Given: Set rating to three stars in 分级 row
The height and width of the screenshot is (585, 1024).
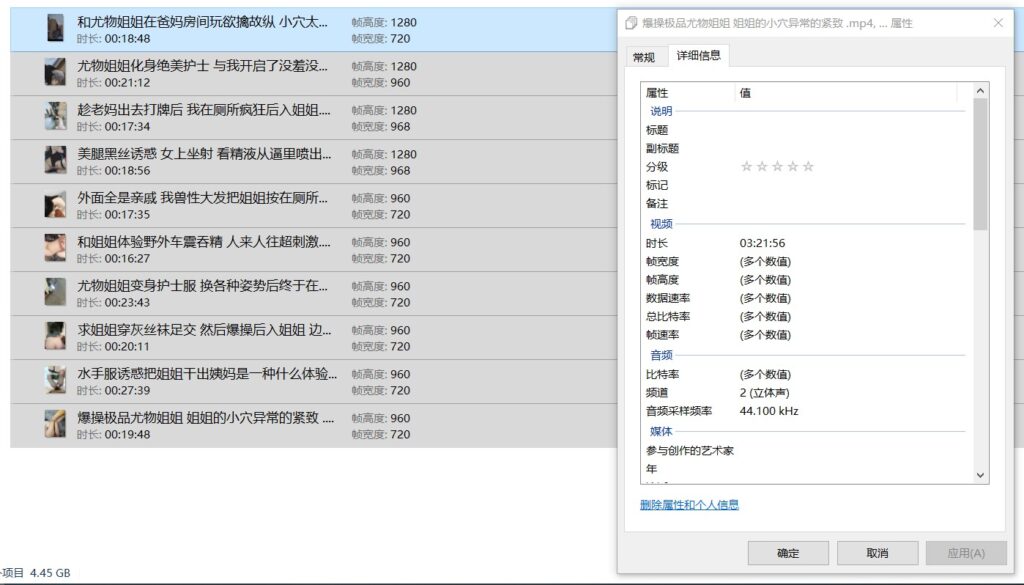Looking at the screenshot, I should [777, 166].
